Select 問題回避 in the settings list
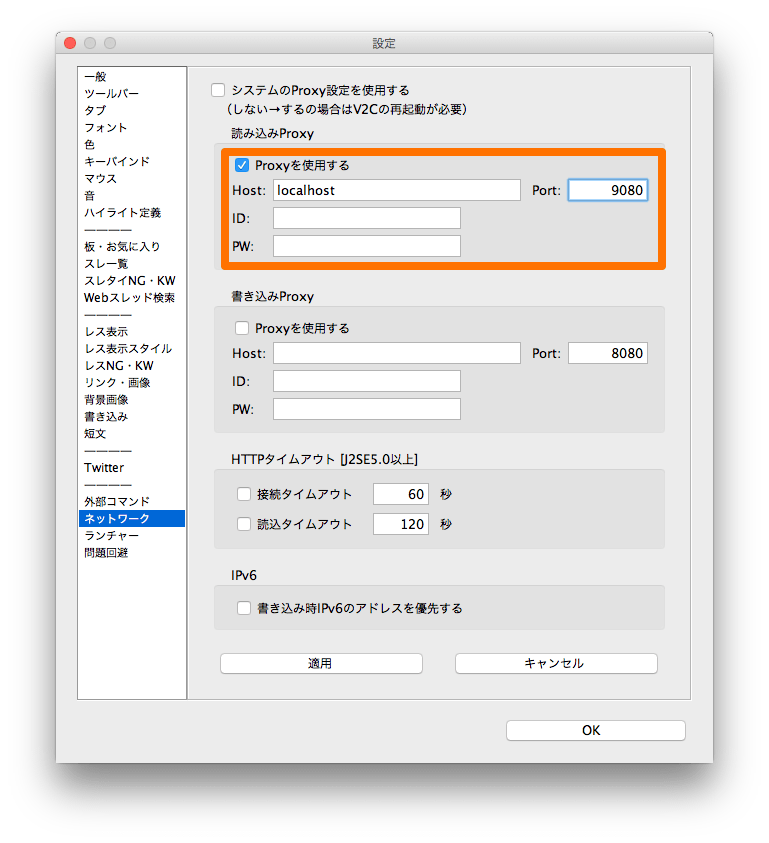The width and height of the screenshot is (769, 843). point(132,553)
